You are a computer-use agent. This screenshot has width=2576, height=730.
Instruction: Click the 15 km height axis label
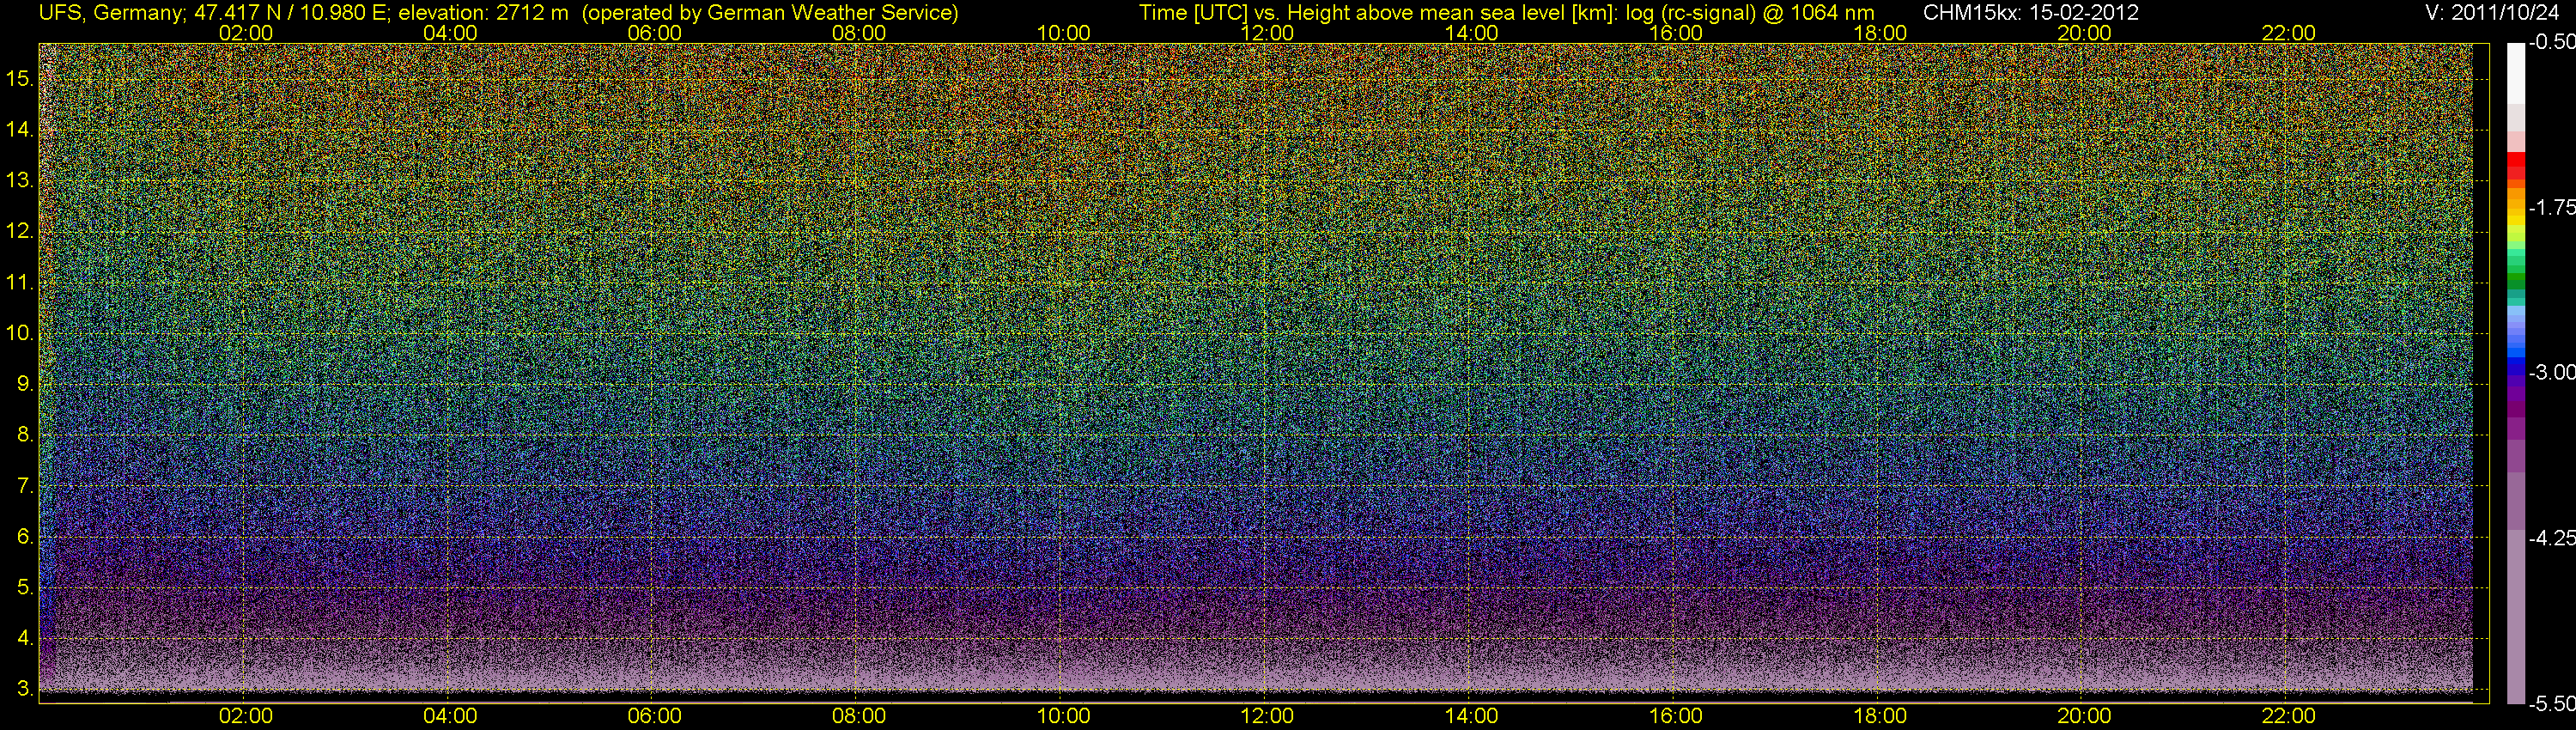tap(19, 78)
